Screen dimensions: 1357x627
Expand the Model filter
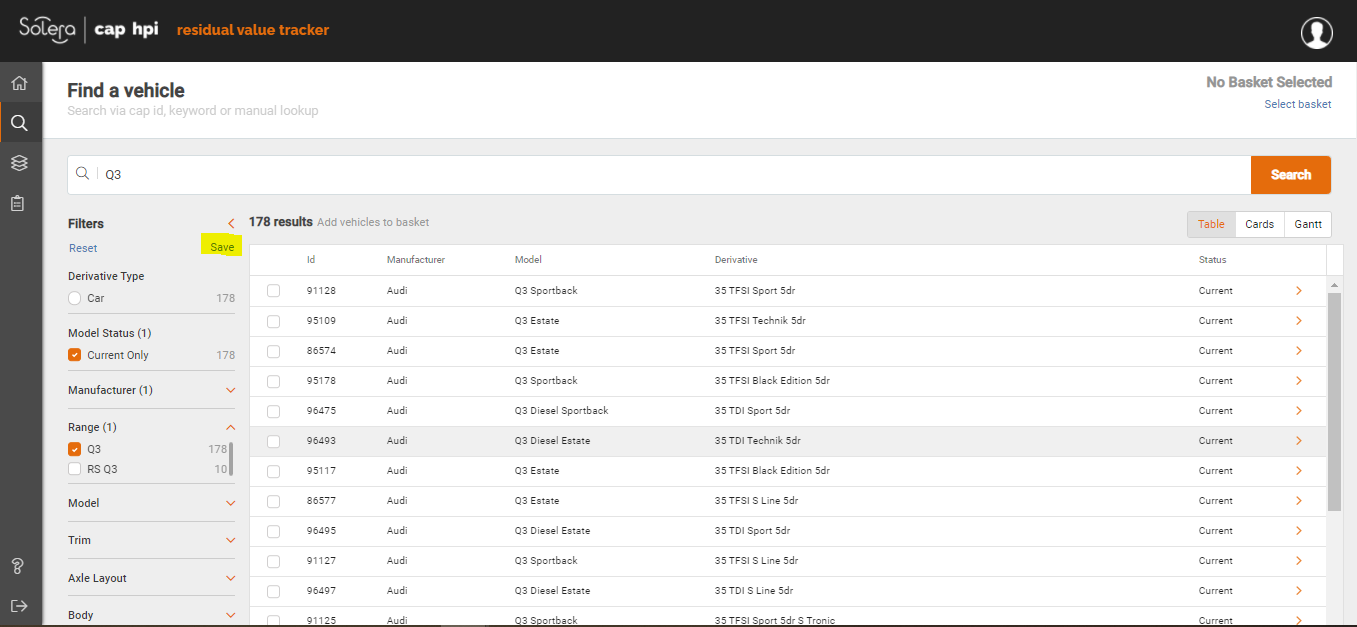231,504
